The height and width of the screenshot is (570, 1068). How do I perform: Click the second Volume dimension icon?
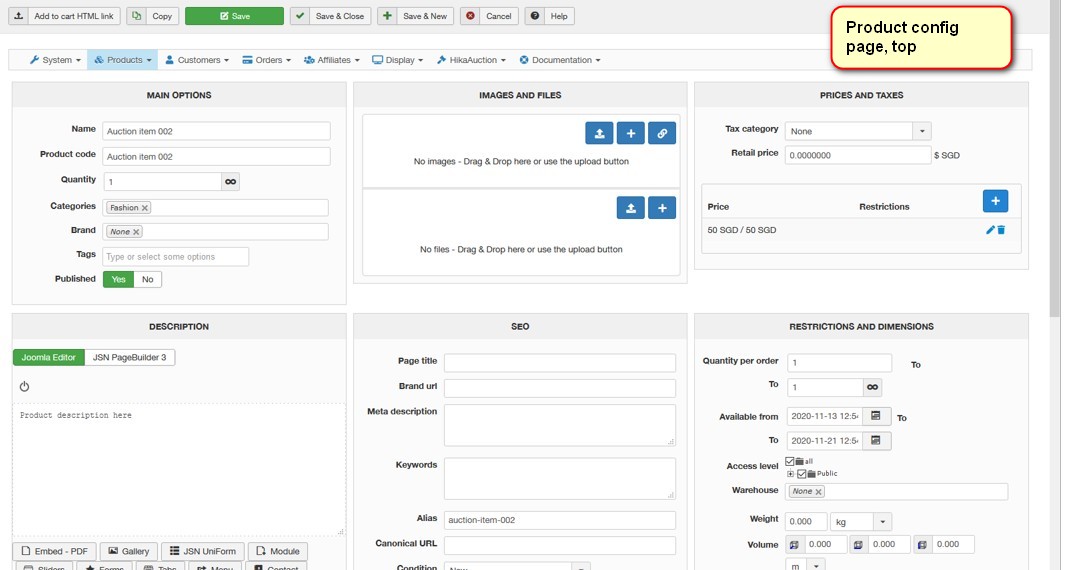(x=858, y=545)
